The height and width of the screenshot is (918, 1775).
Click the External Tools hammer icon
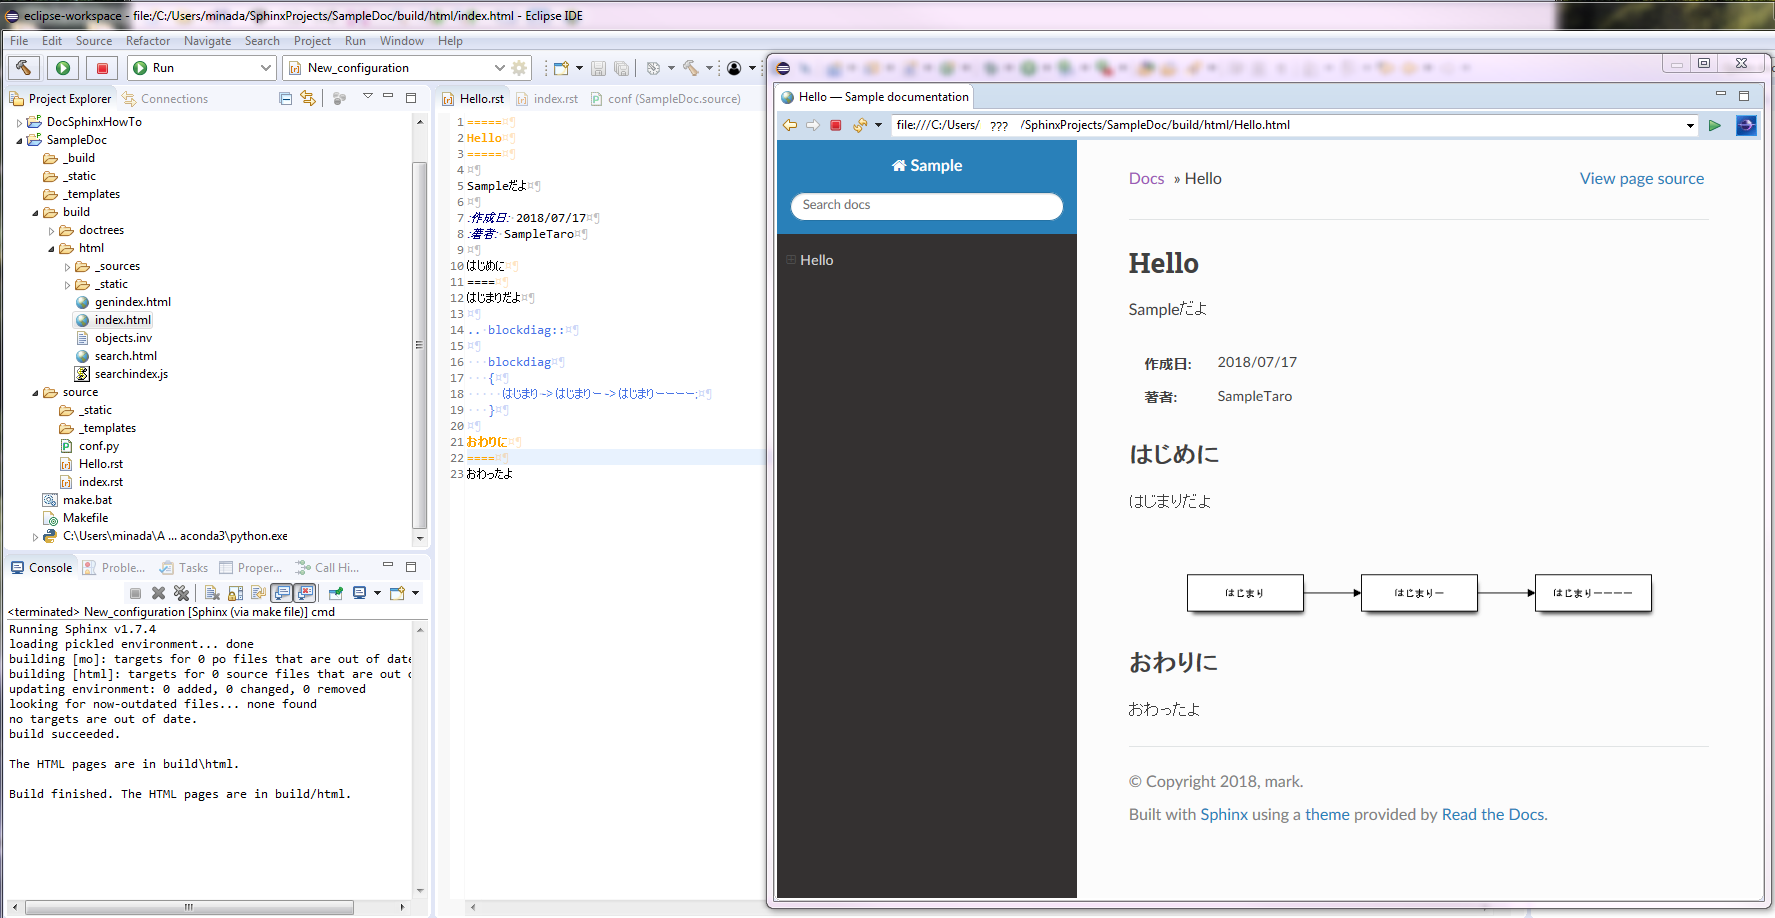click(x=691, y=68)
